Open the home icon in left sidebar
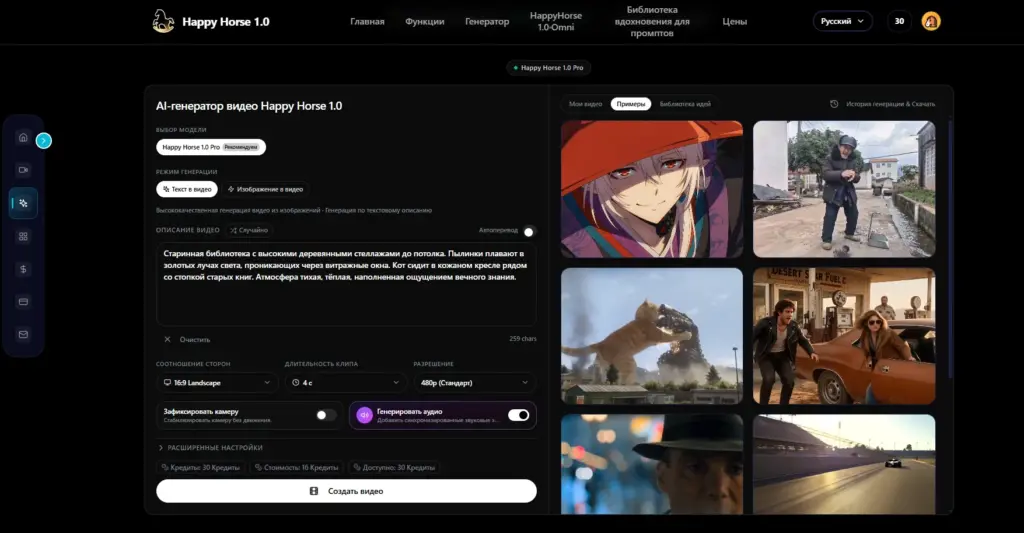Viewport: 1024px width, 533px height. [x=24, y=137]
